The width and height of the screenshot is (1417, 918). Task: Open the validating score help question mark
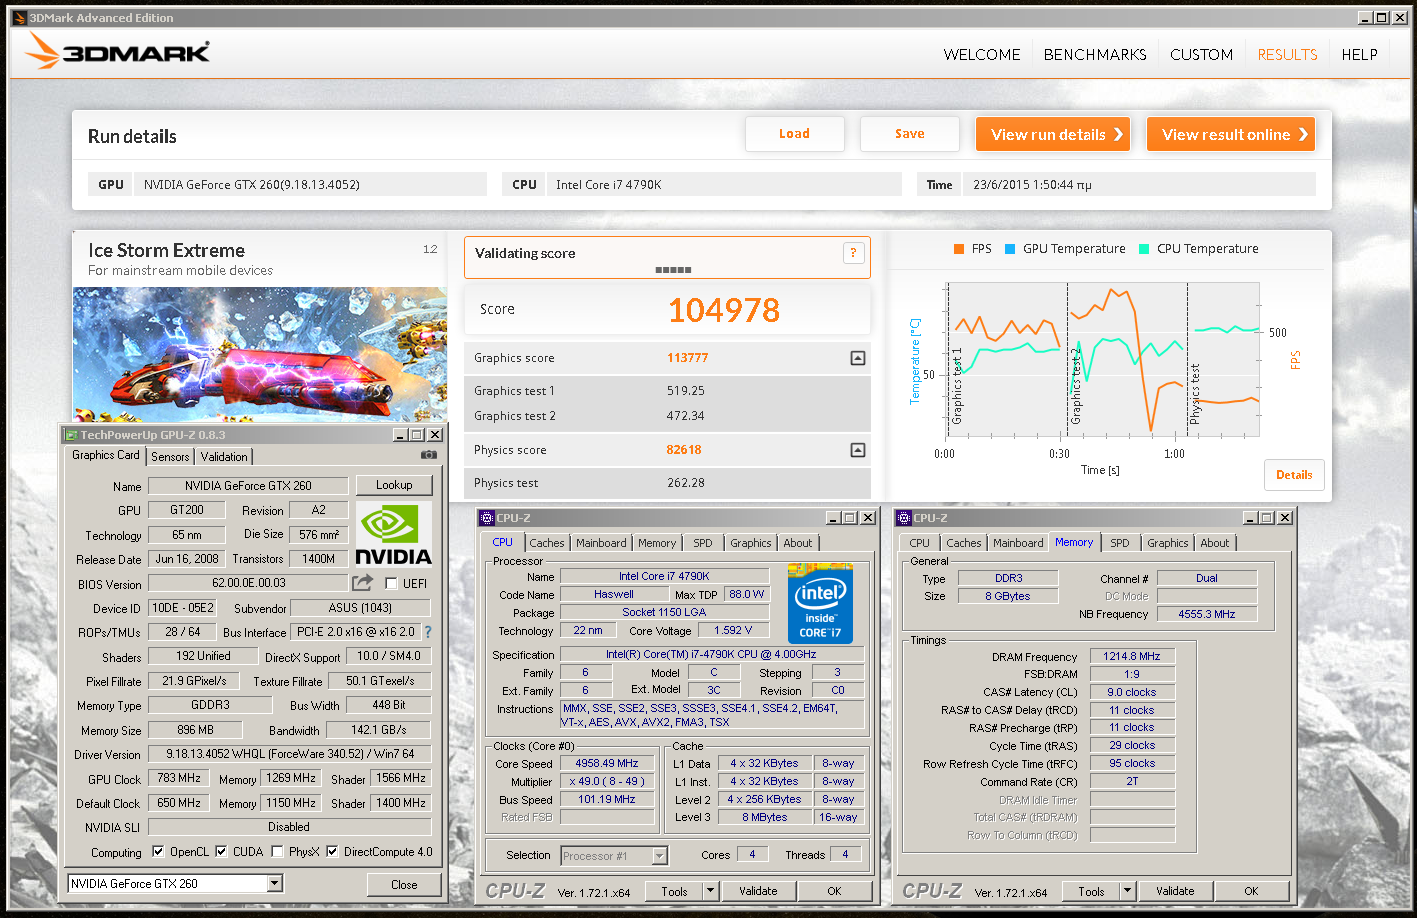tap(853, 253)
